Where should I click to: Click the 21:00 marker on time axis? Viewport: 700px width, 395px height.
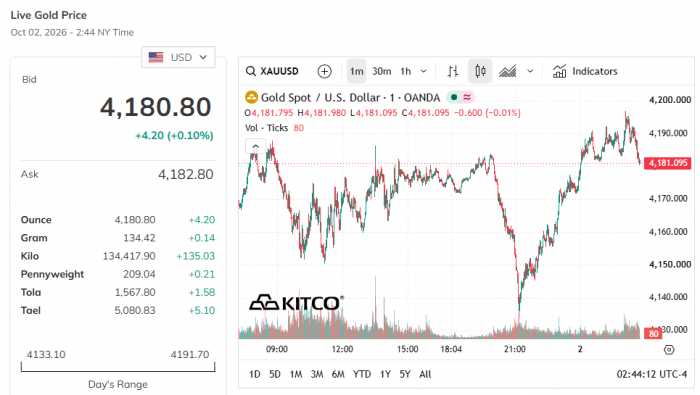(x=515, y=349)
